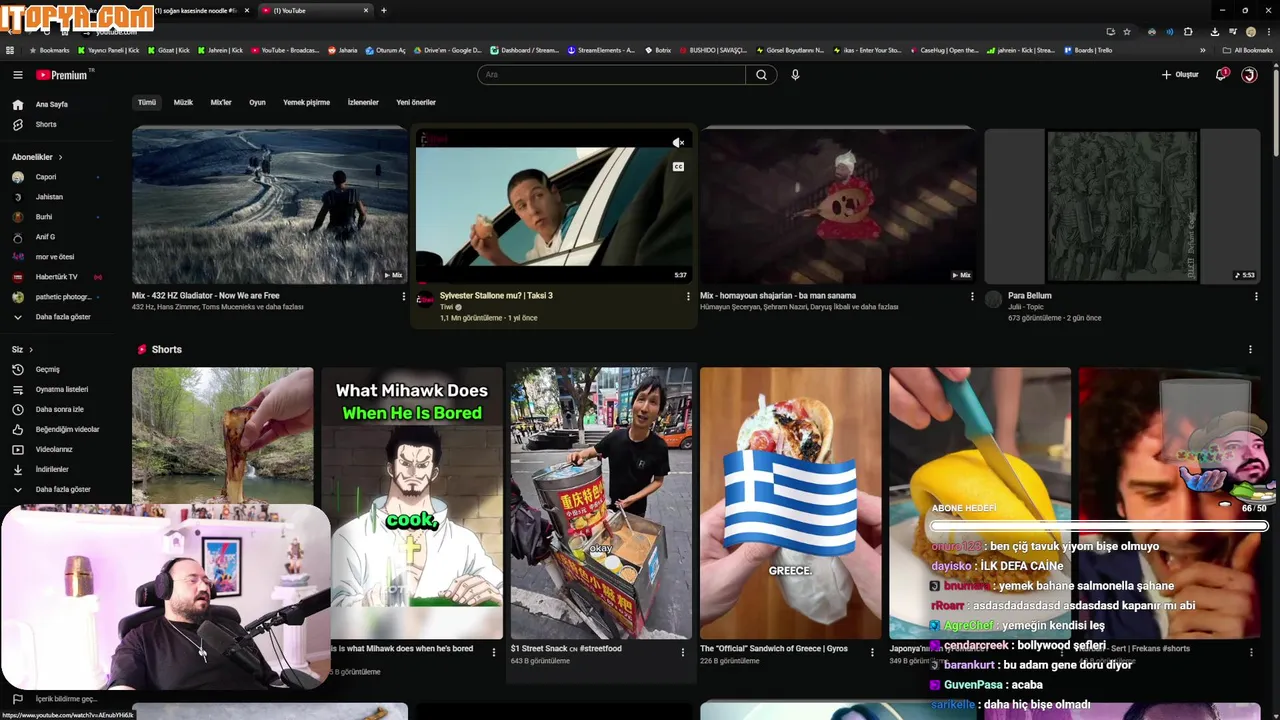This screenshot has height=720, width=1280.
Task: Open browser downloads icon
Action: point(1214,32)
